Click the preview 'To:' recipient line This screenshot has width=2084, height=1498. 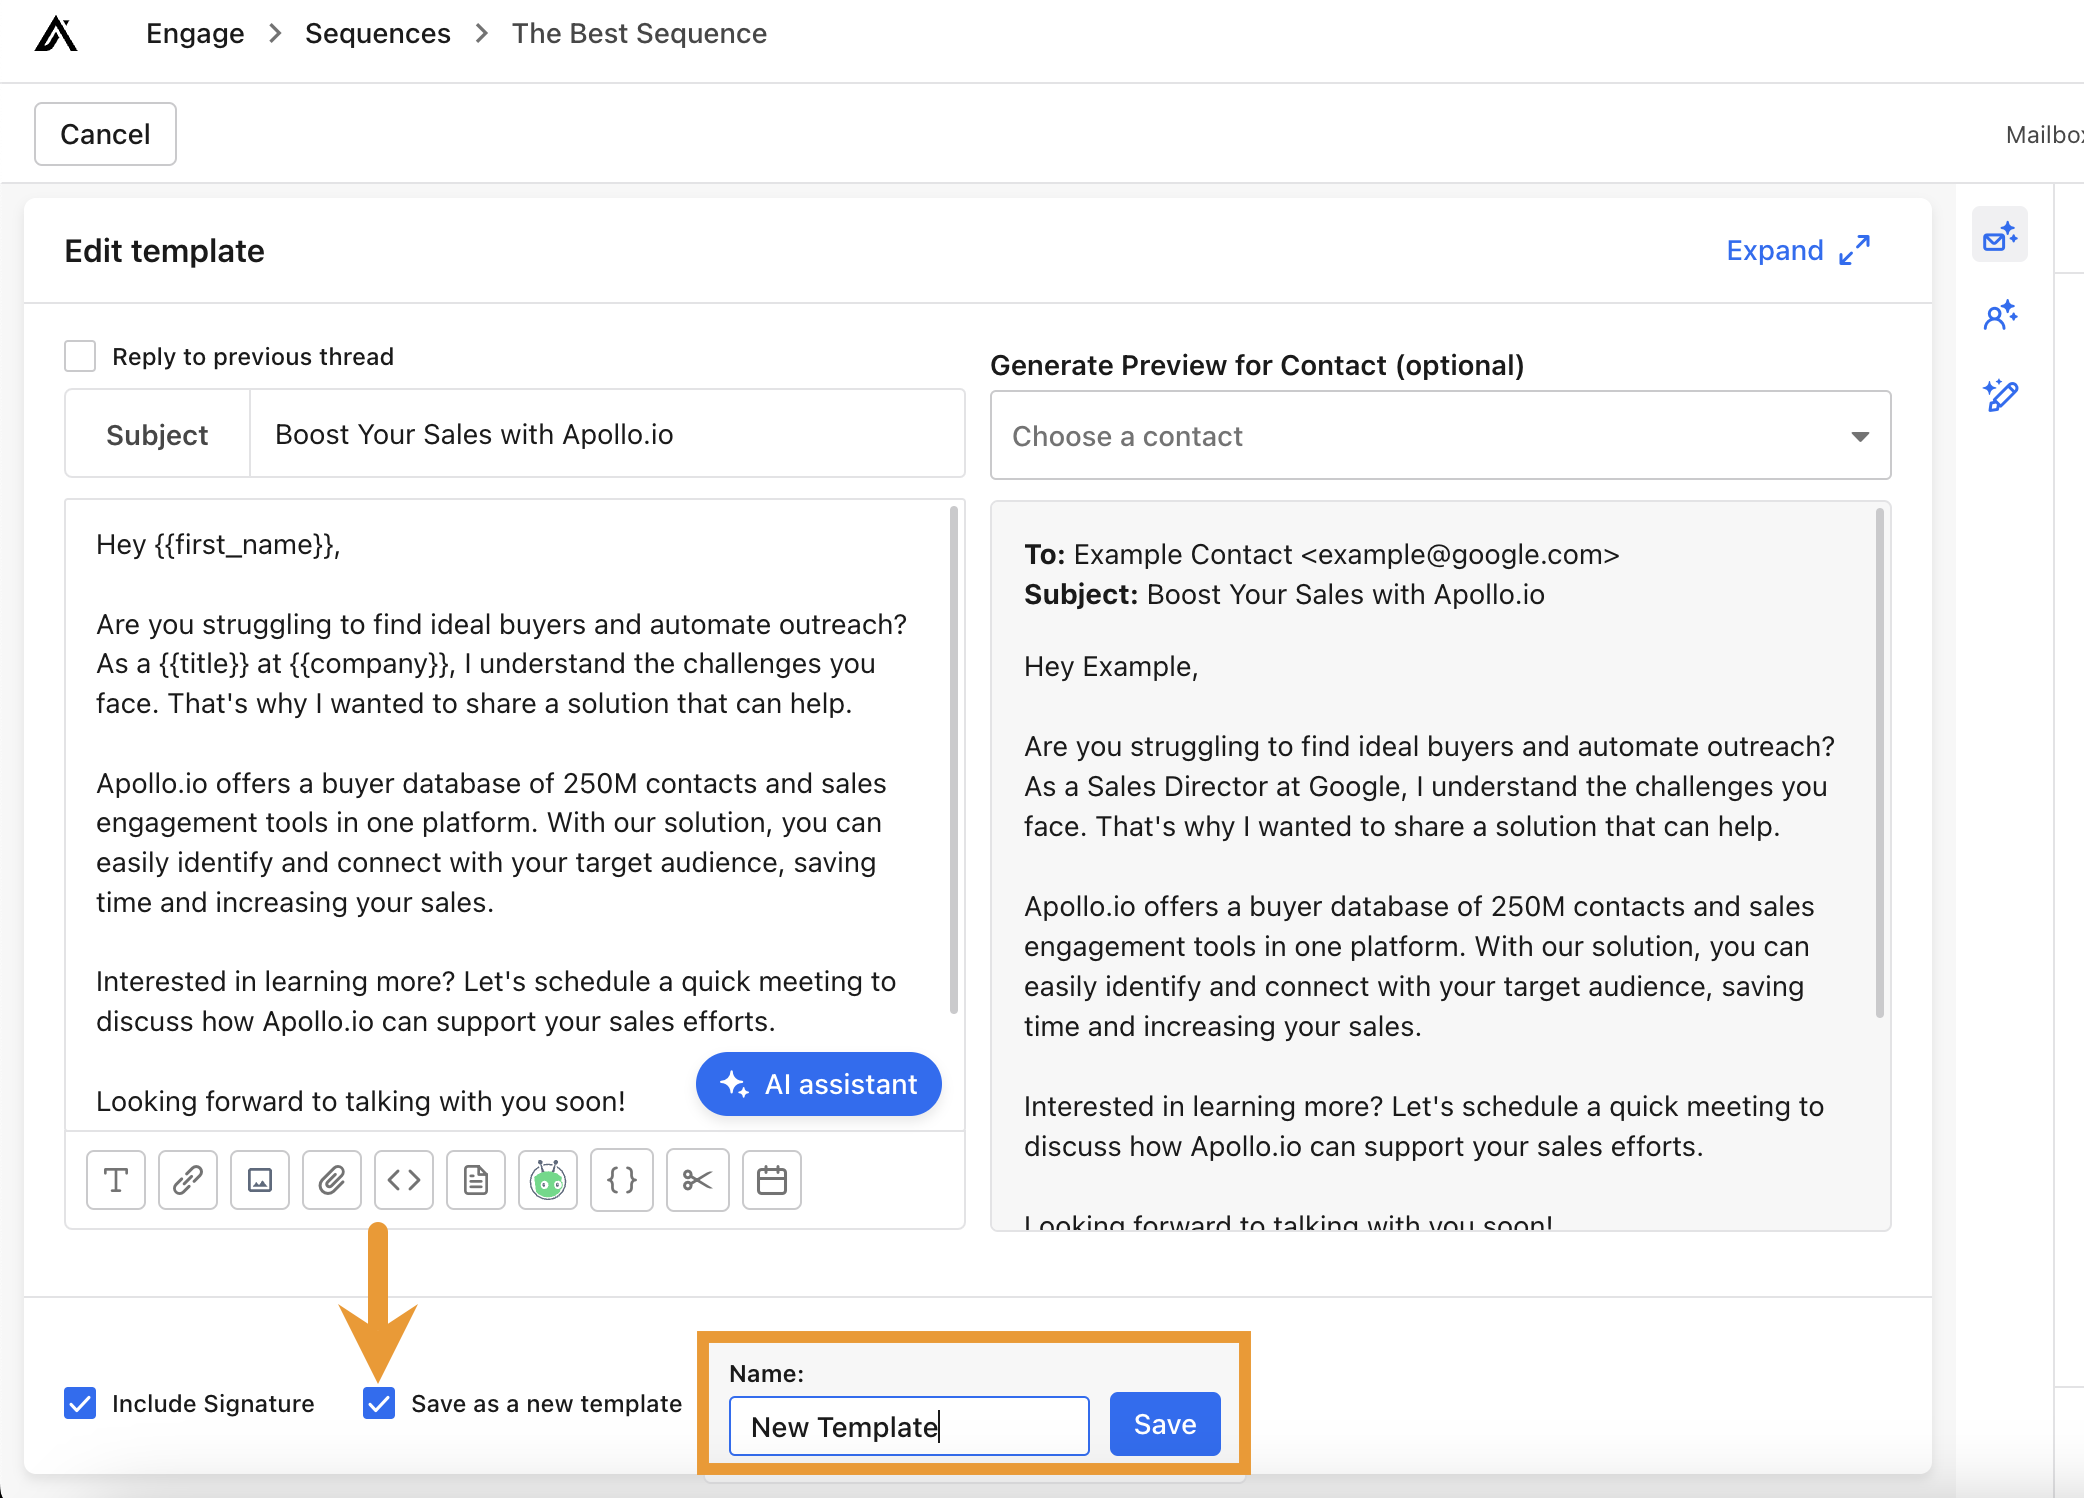[x=1321, y=554]
